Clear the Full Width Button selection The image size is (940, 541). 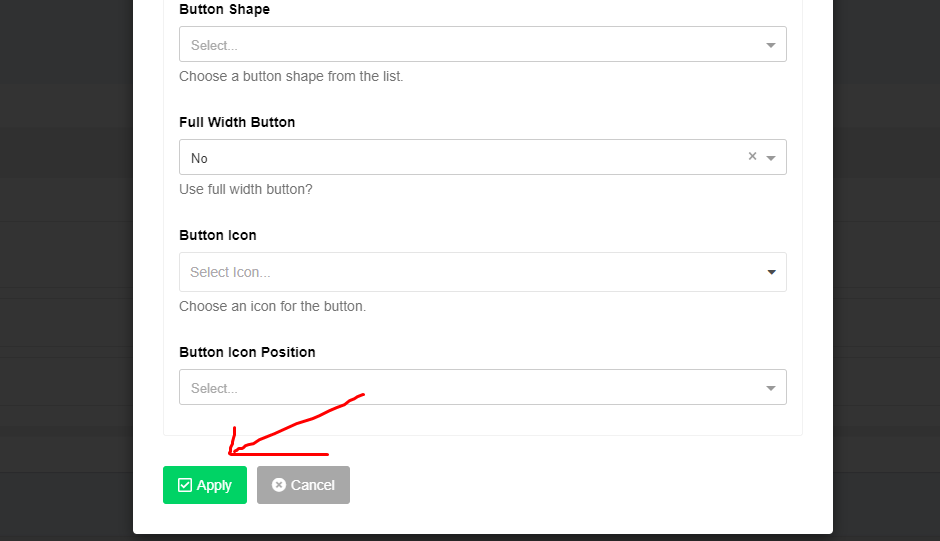coord(752,157)
